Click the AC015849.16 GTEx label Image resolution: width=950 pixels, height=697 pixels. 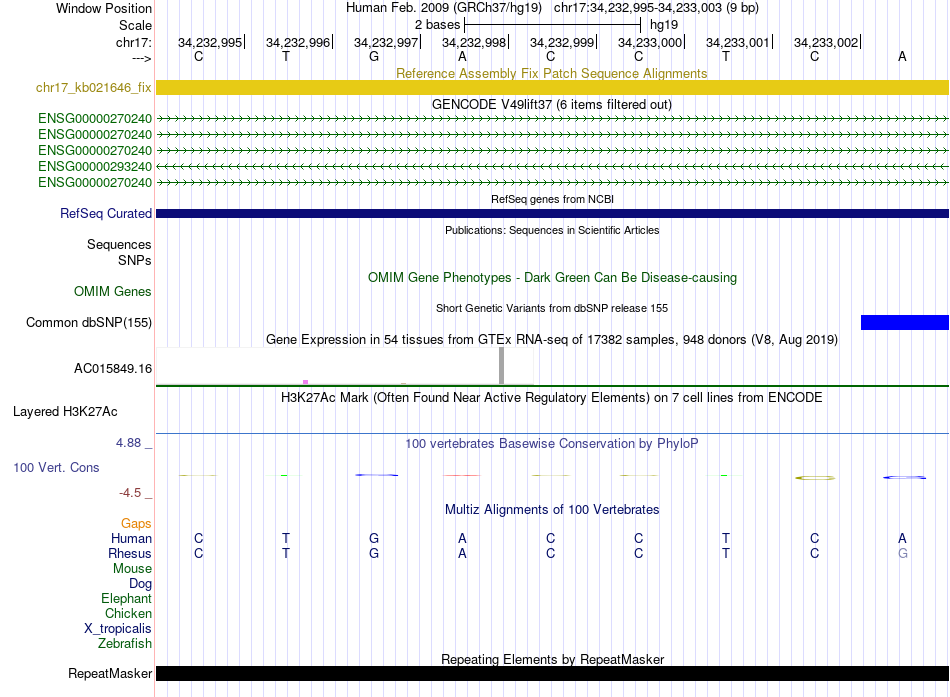(113, 369)
